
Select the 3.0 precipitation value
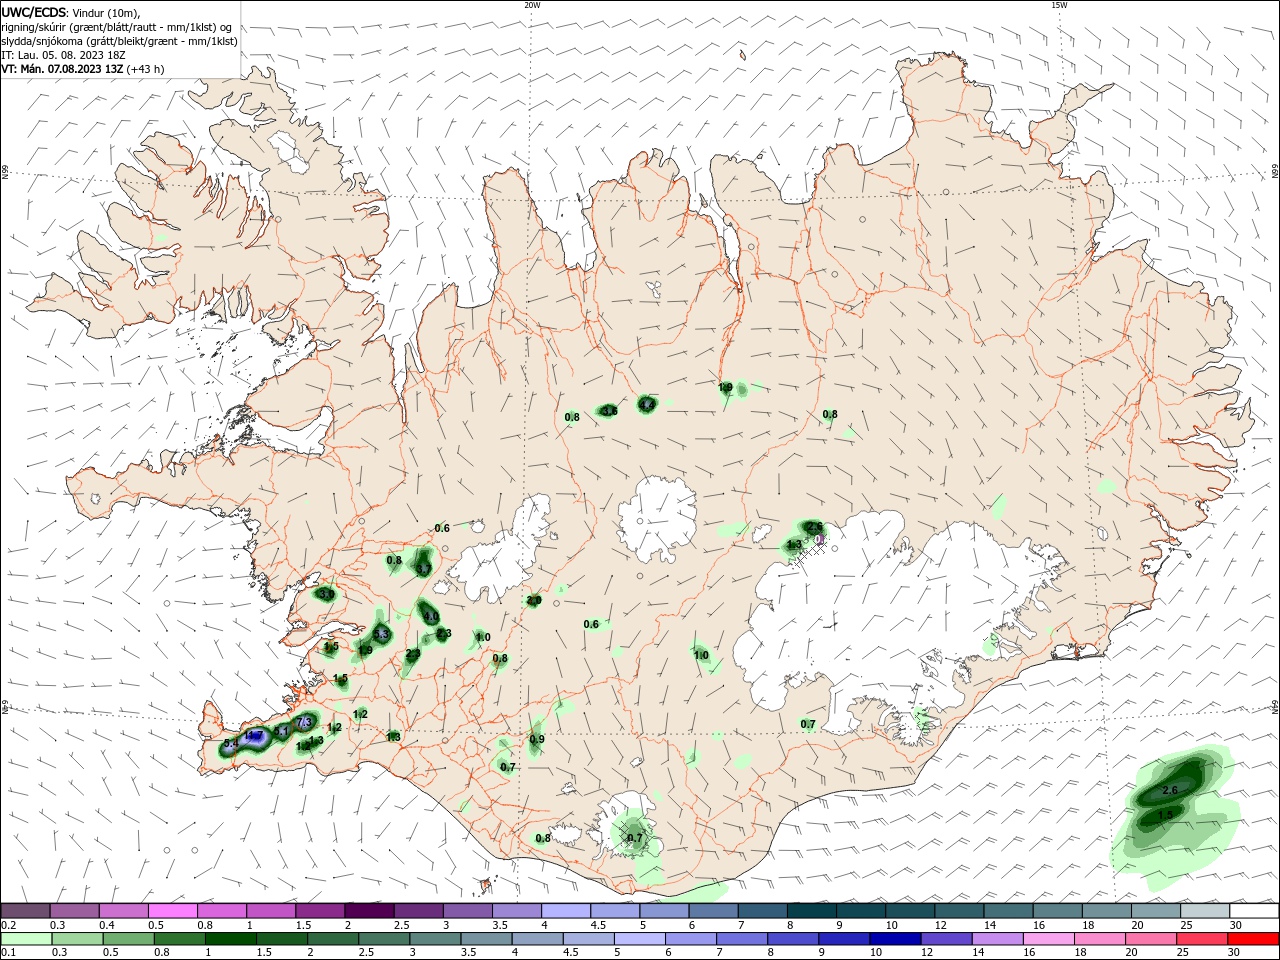pyautogui.click(x=326, y=594)
